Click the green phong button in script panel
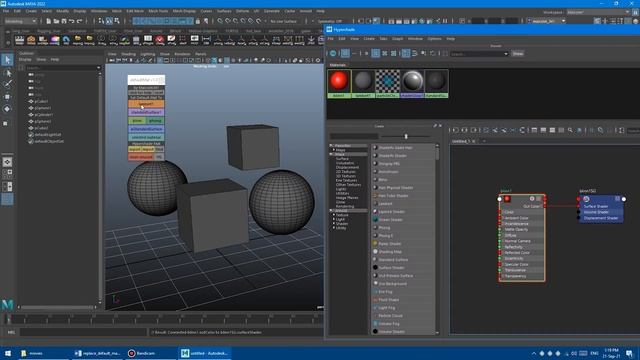The height and width of the screenshot is (360, 640). click(x=155, y=121)
